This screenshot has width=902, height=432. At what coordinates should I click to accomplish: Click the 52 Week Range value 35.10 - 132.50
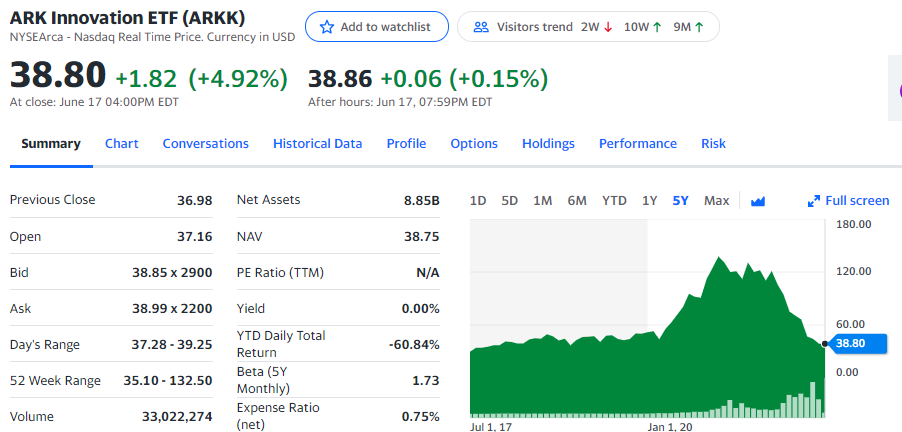click(x=168, y=381)
